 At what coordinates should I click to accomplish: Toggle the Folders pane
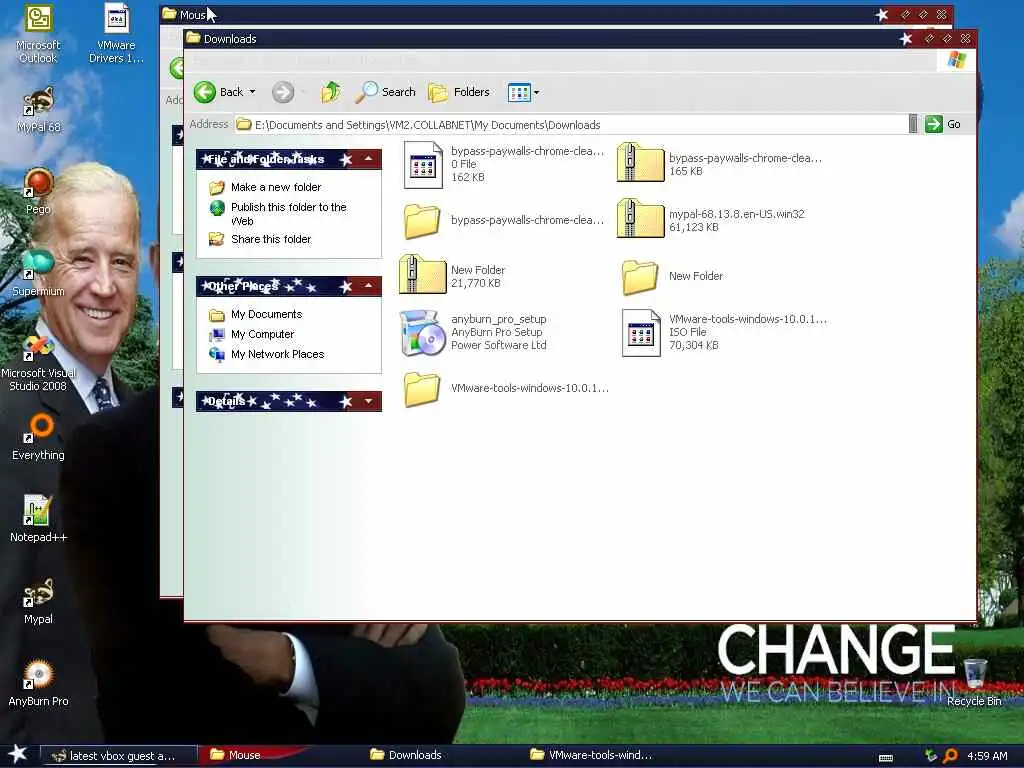459,92
